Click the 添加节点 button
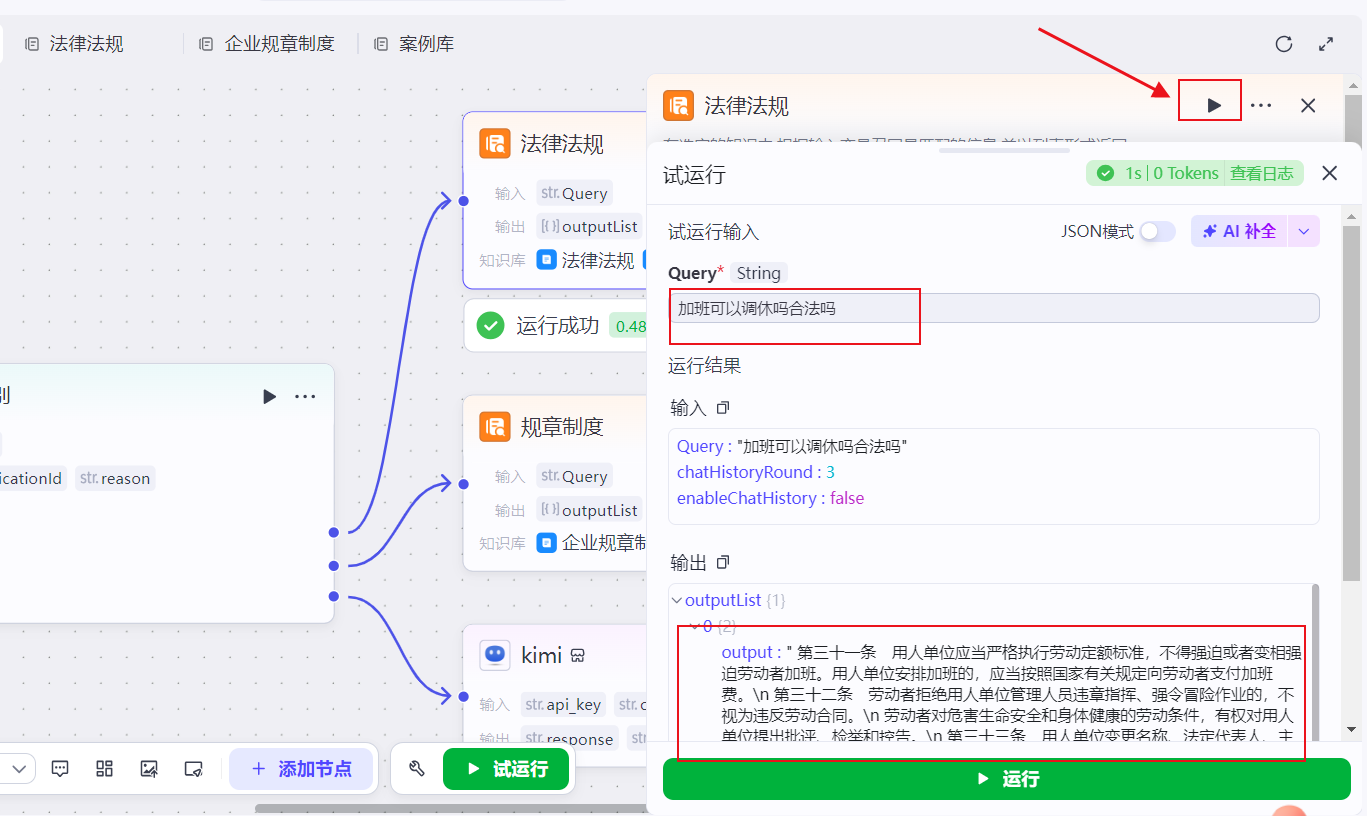The image size is (1367, 816). [301, 769]
